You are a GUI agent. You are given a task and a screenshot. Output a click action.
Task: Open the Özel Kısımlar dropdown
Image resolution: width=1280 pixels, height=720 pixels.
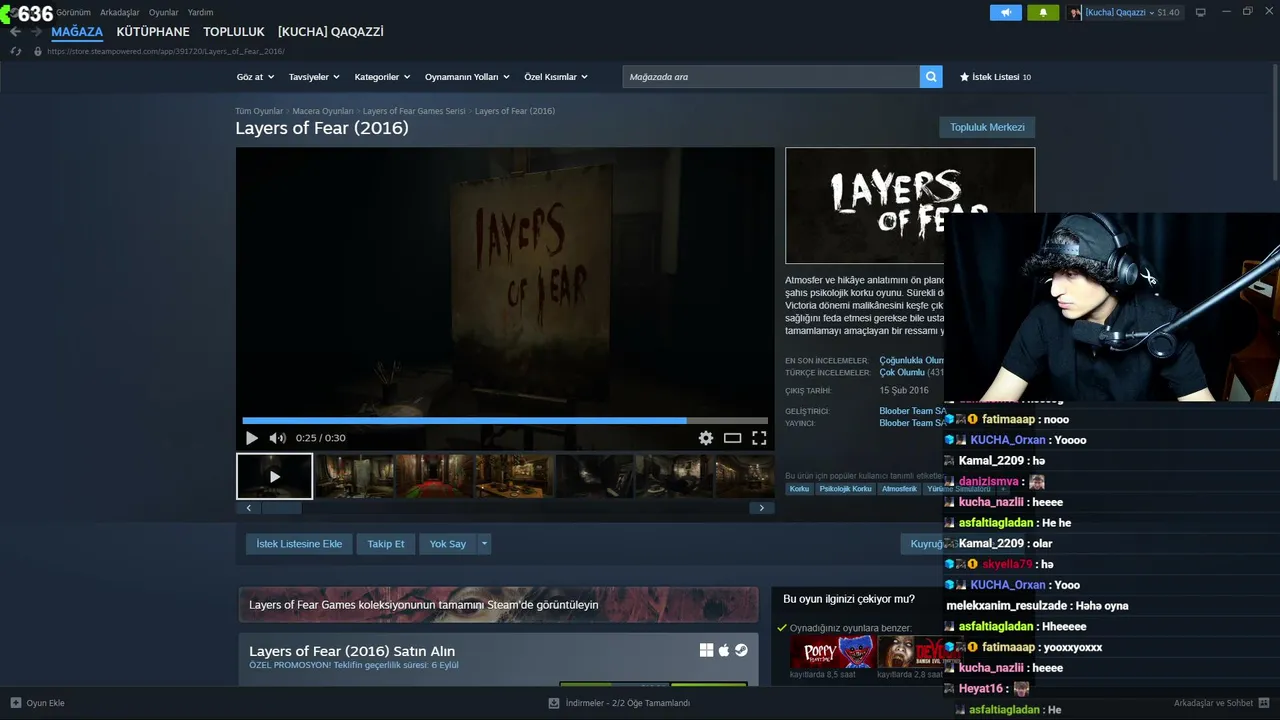(x=556, y=77)
